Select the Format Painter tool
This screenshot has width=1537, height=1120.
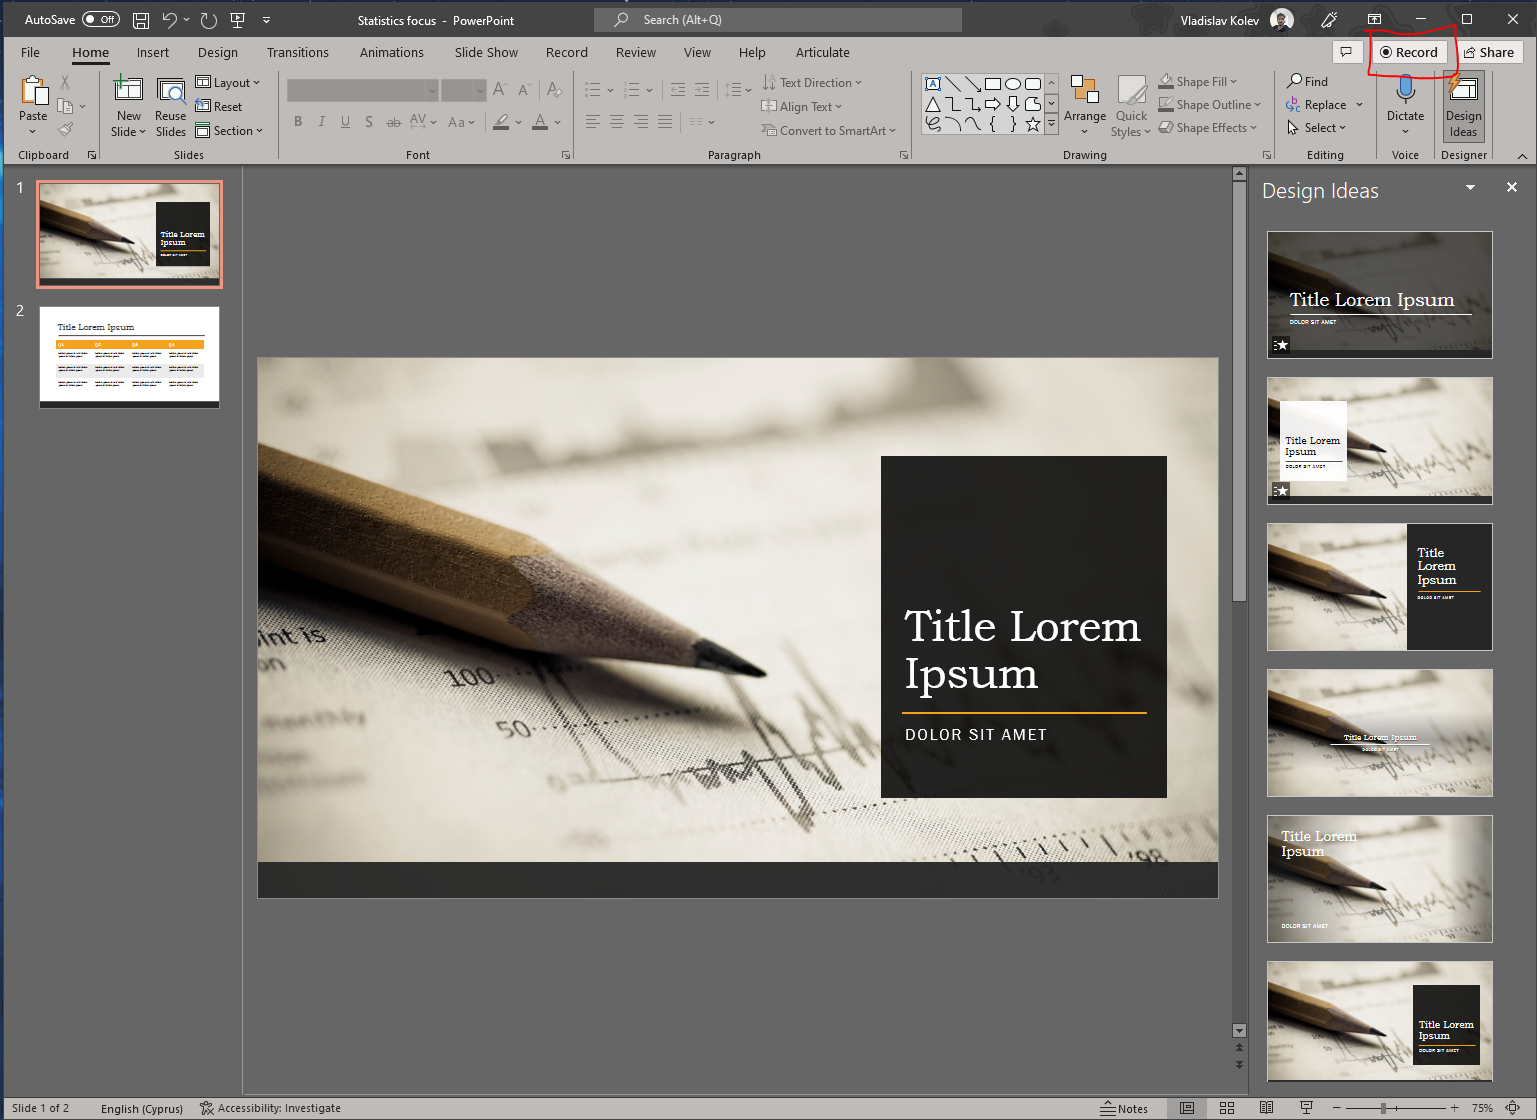pyautogui.click(x=67, y=128)
